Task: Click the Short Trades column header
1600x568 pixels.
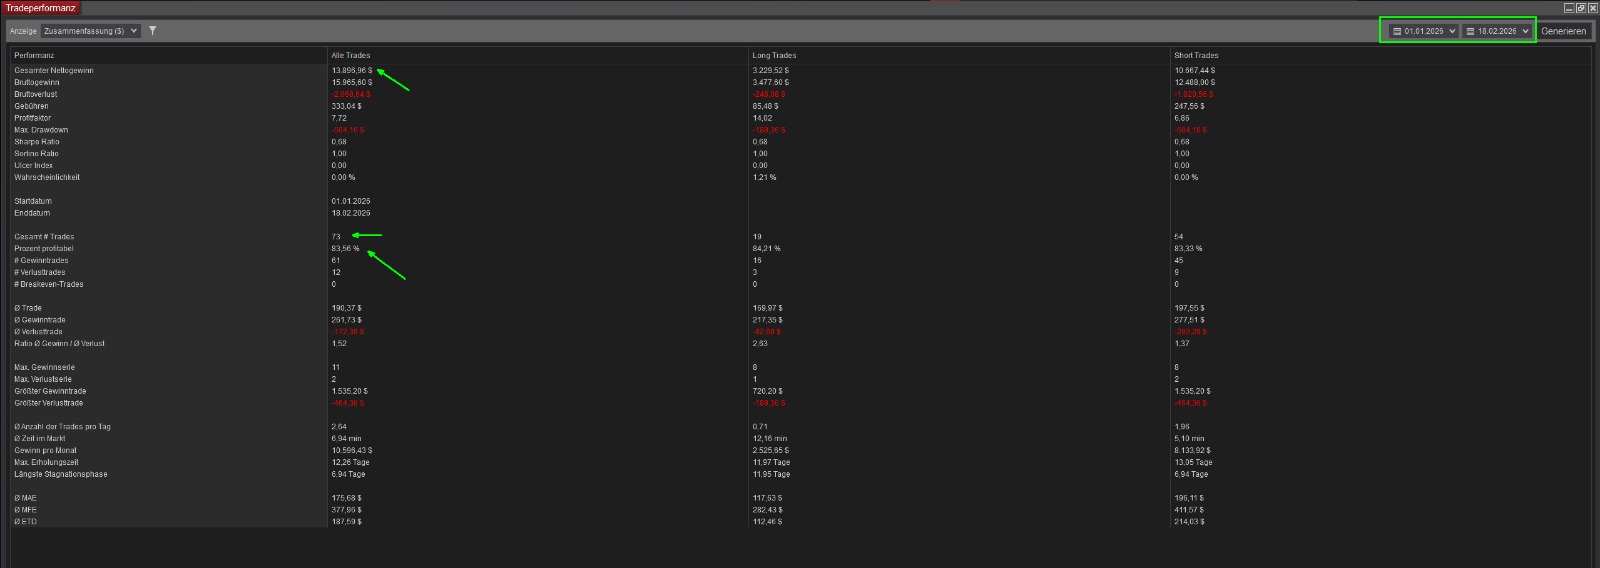Action: tap(1196, 55)
